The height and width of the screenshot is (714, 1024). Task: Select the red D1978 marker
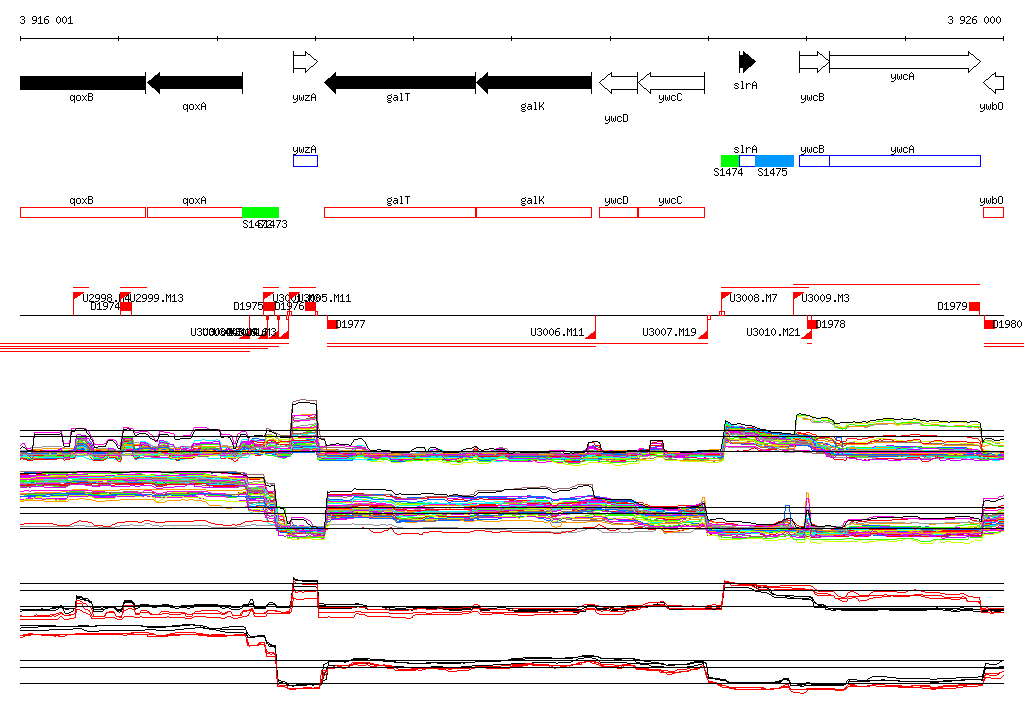pos(812,324)
